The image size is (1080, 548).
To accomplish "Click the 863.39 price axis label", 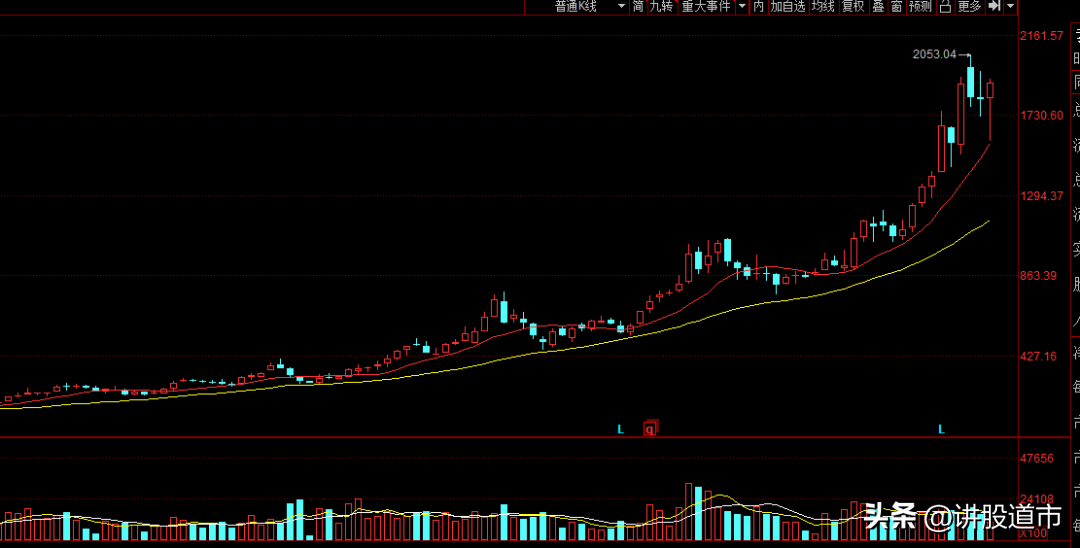I will pyautogui.click(x=1040, y=276).
